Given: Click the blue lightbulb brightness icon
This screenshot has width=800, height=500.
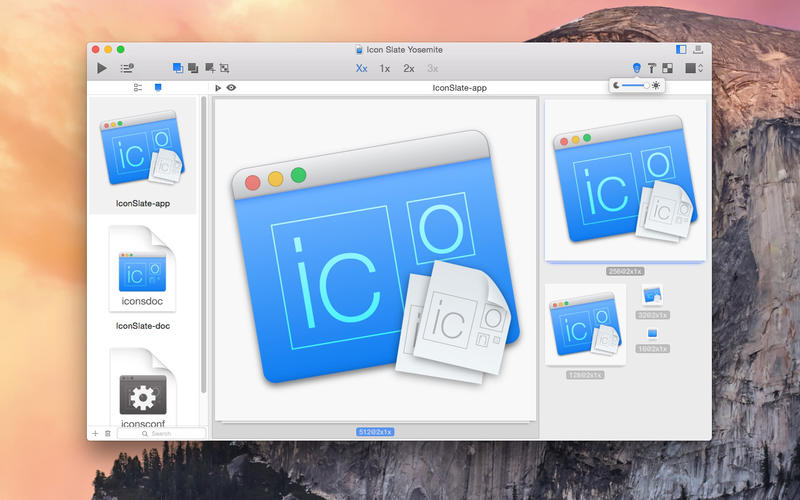Looking at the screenshot, I should pos(636,68).
